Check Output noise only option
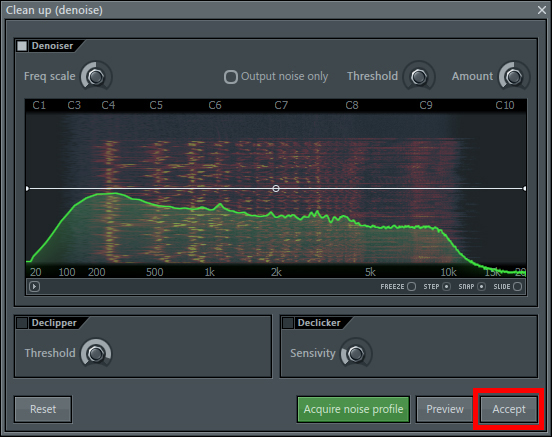 (231, 77)
